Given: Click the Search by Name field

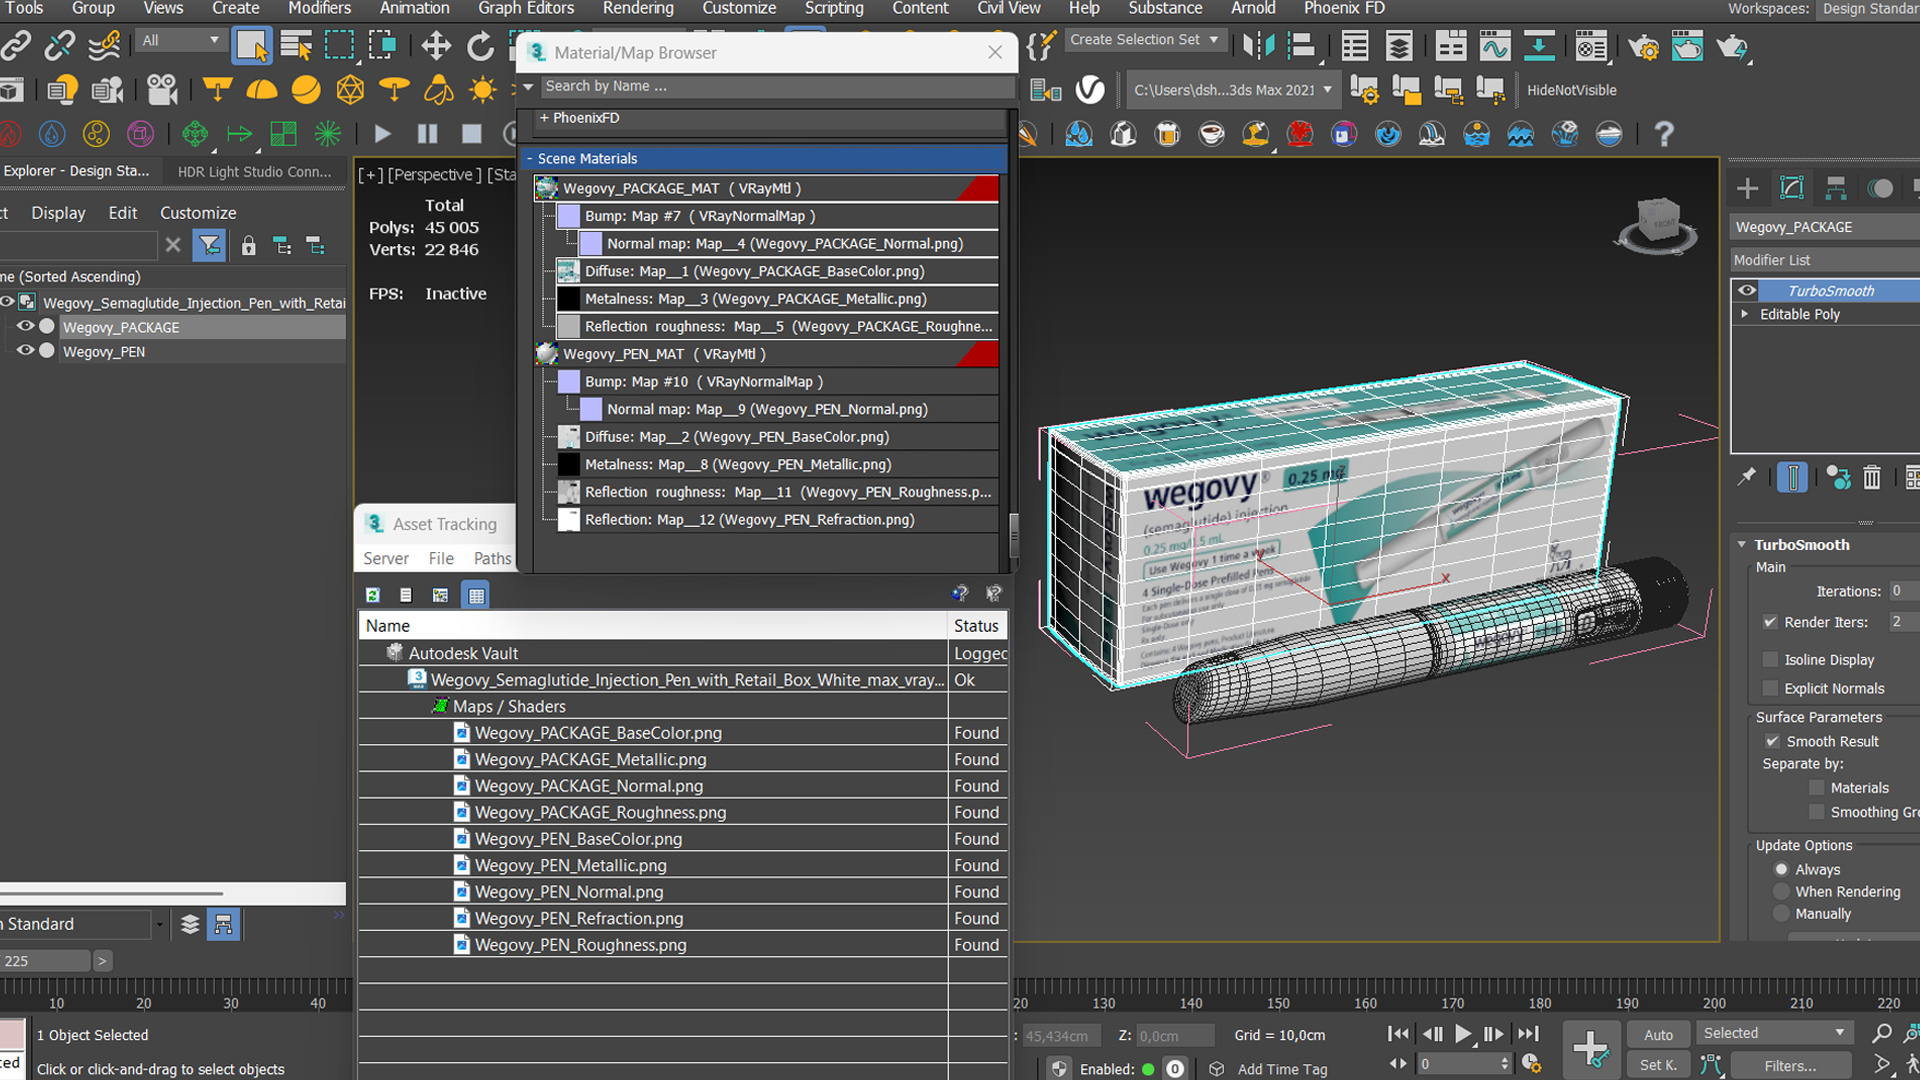Looking at the screenshot, I should 777,87.
